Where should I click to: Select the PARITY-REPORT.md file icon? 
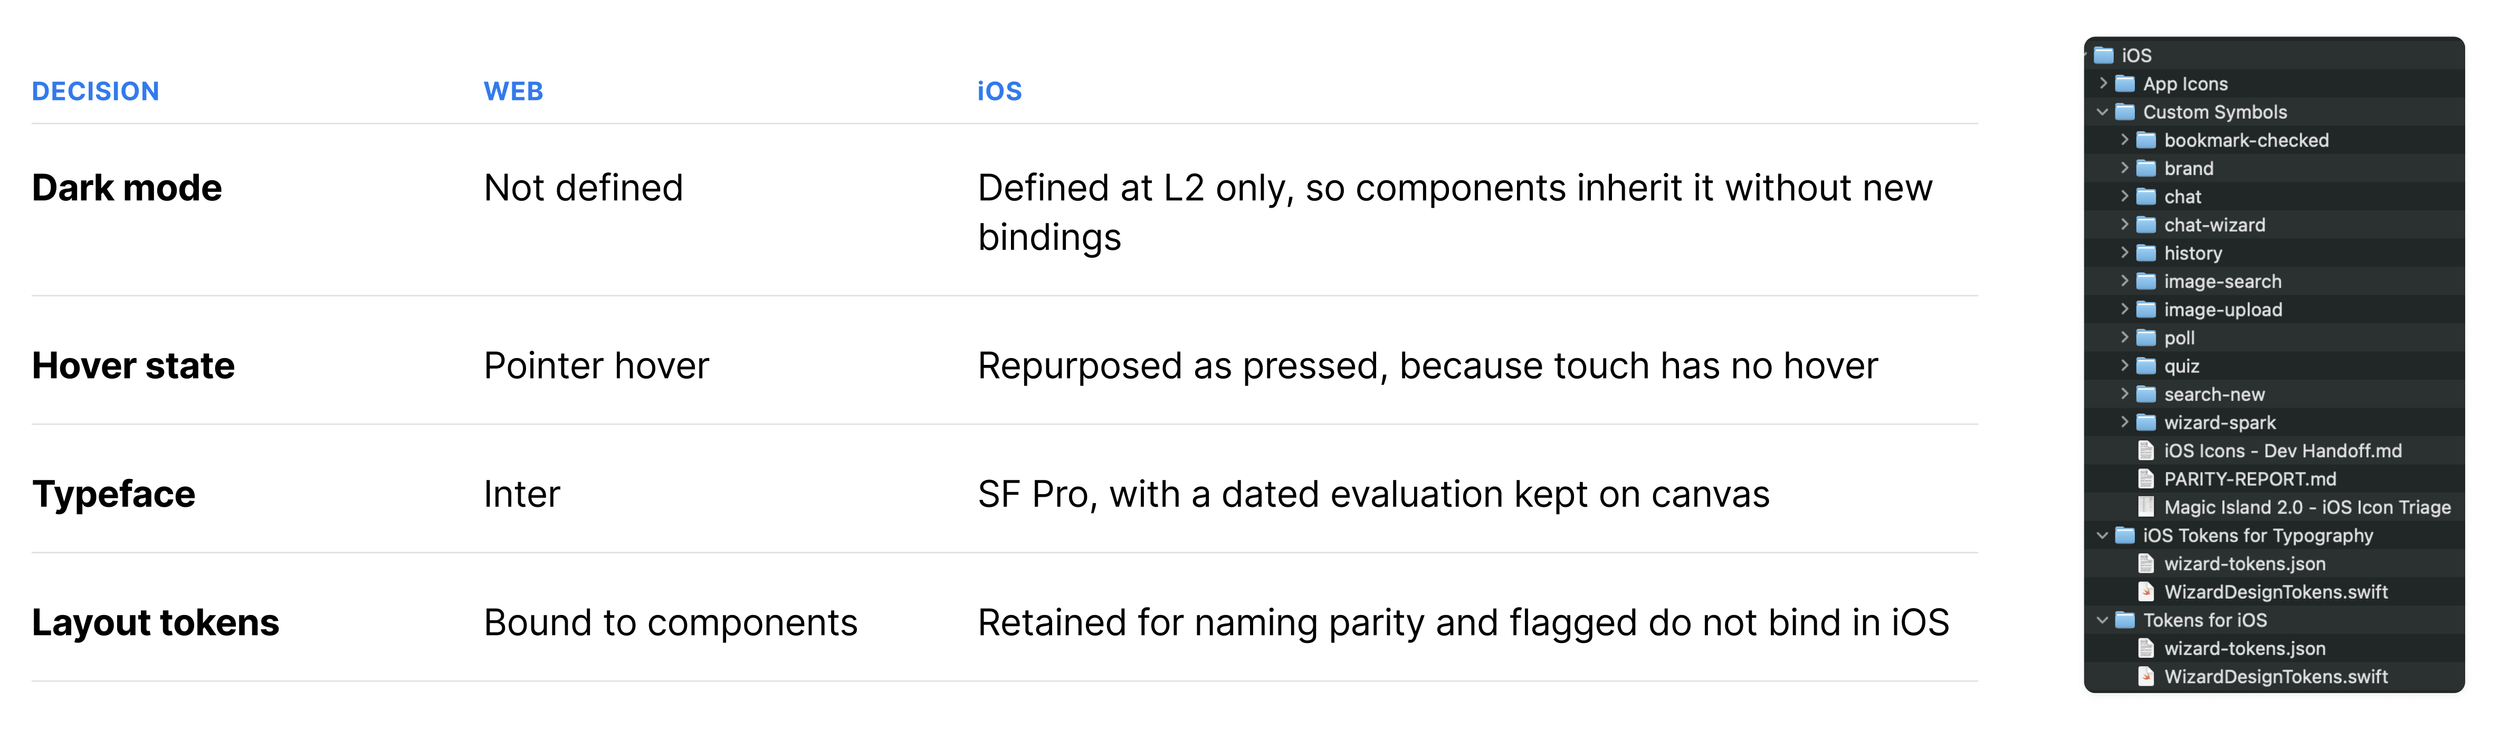[2145, 479]
